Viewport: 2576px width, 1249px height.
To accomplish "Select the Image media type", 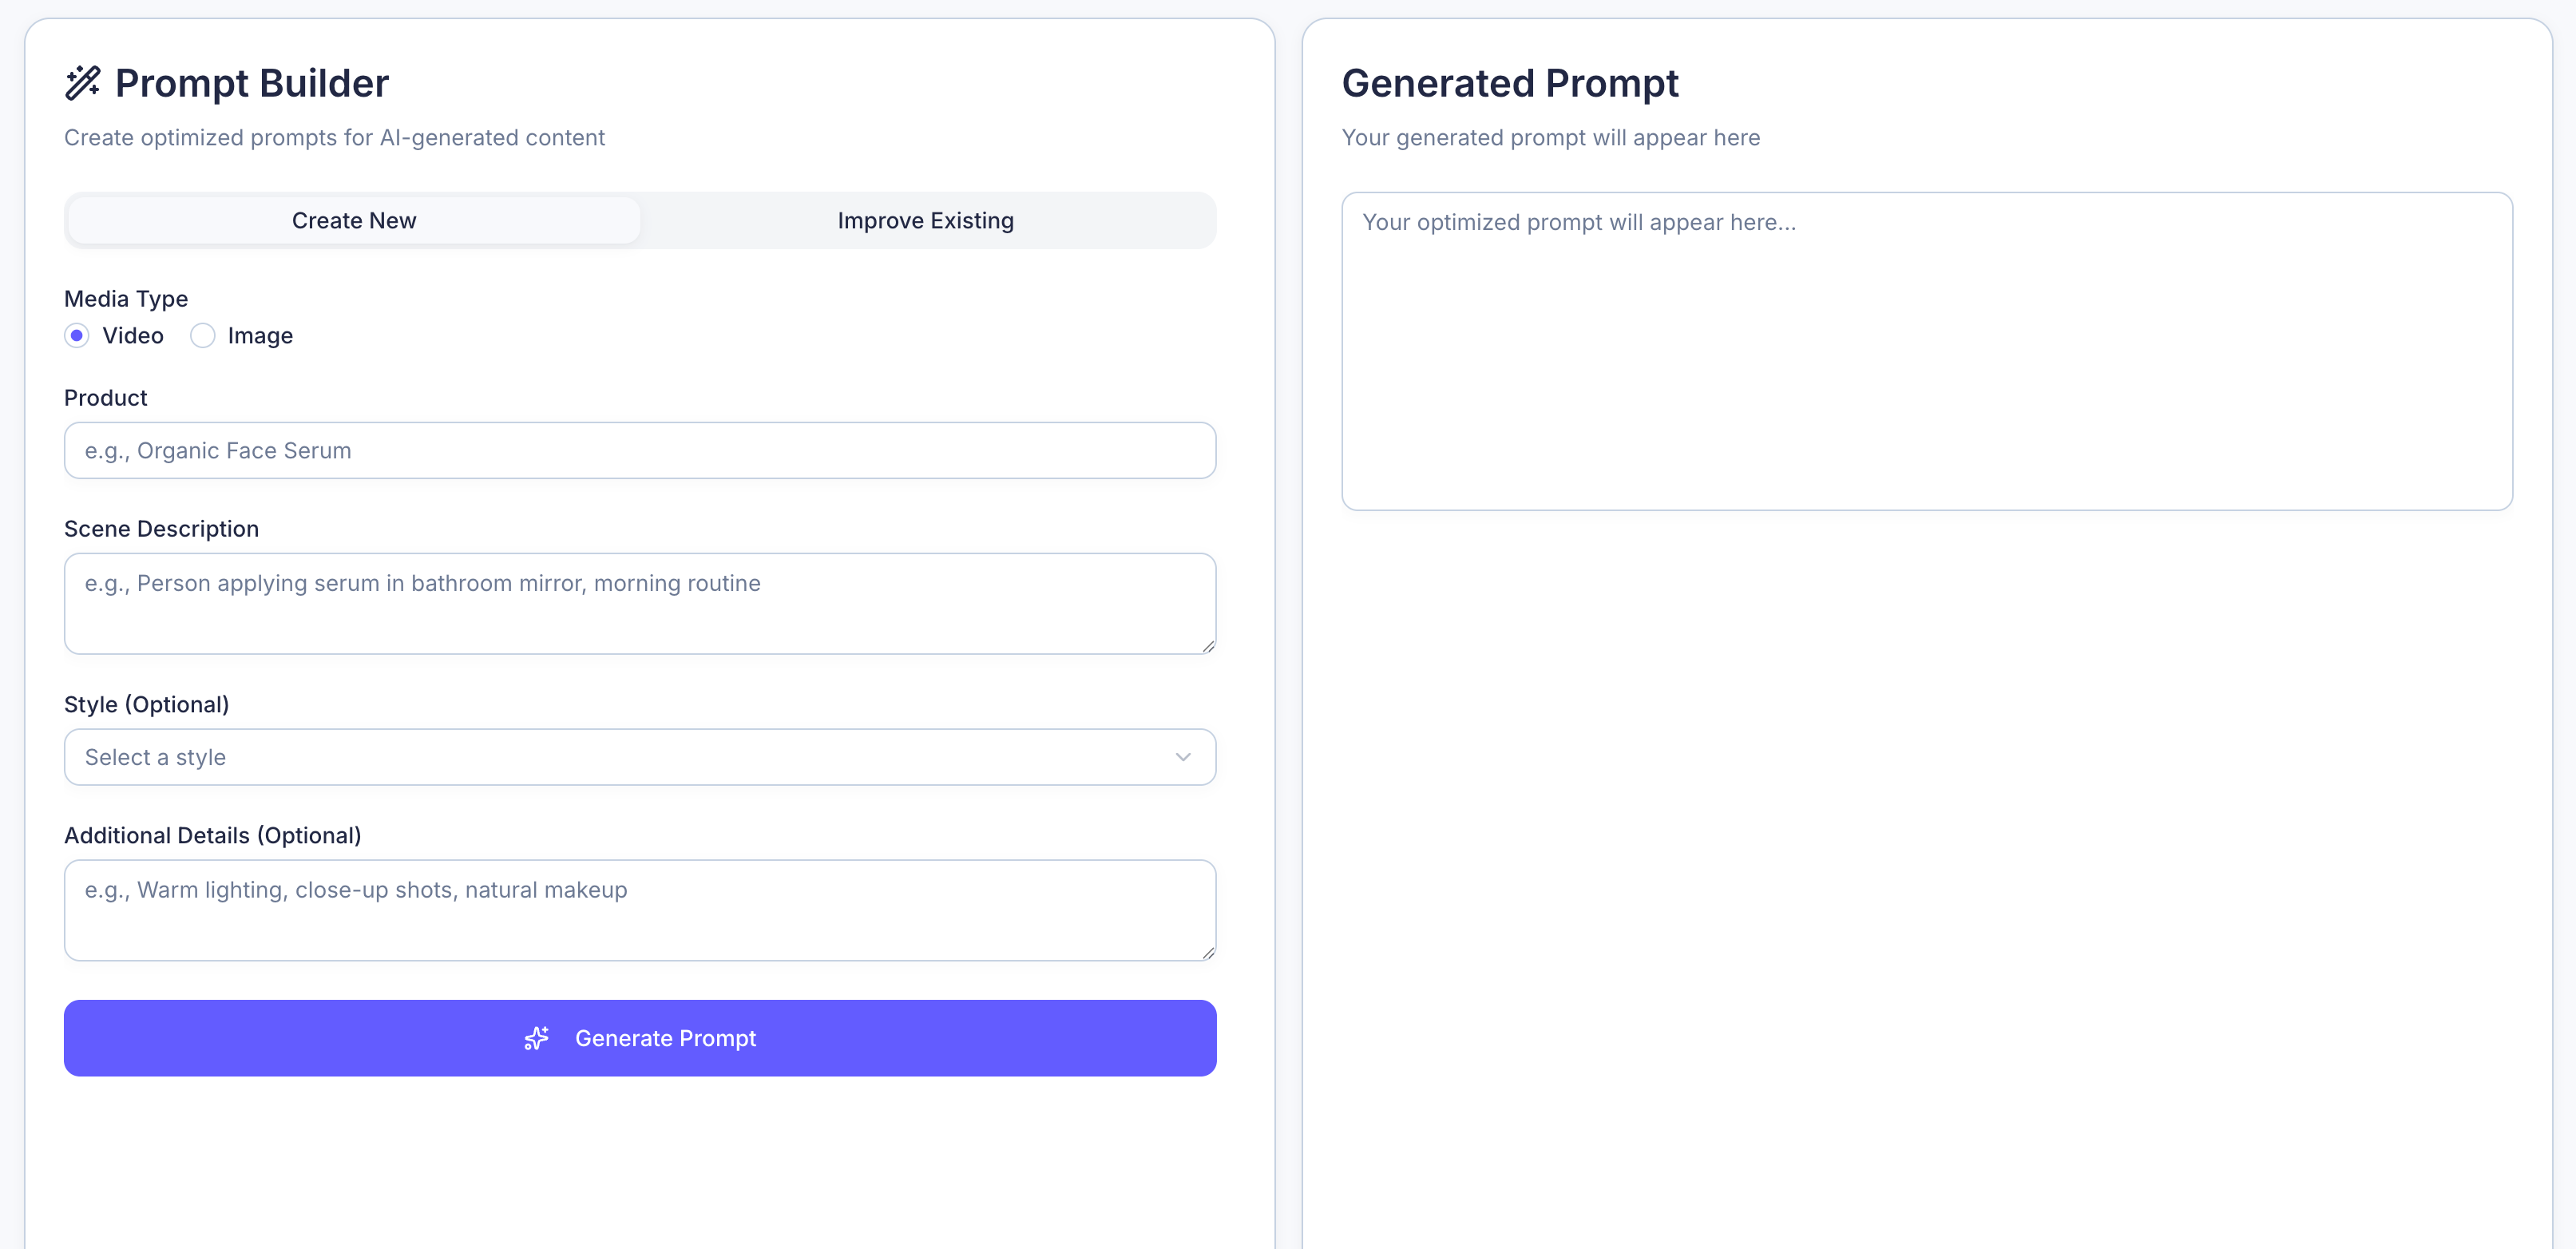I will (203, 336).
